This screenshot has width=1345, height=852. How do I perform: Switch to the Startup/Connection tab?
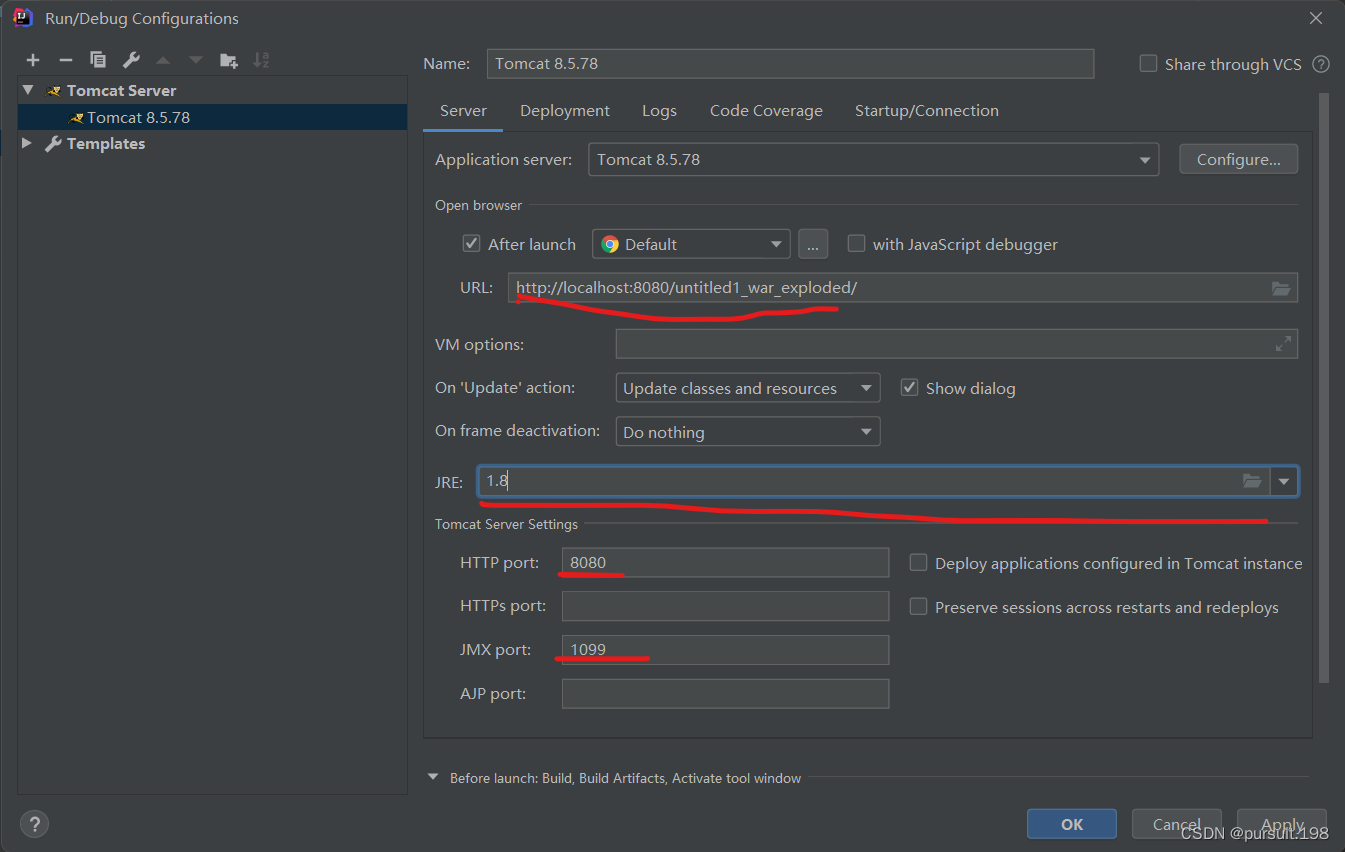927,111
